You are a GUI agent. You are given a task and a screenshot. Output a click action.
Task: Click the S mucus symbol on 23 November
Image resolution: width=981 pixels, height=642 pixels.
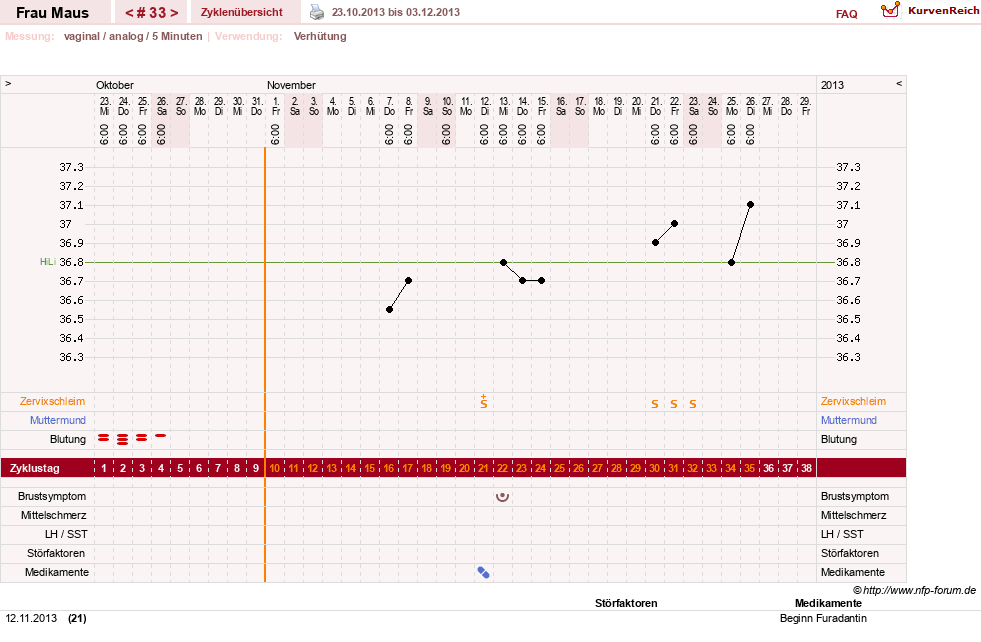click(x=693, y=404)
